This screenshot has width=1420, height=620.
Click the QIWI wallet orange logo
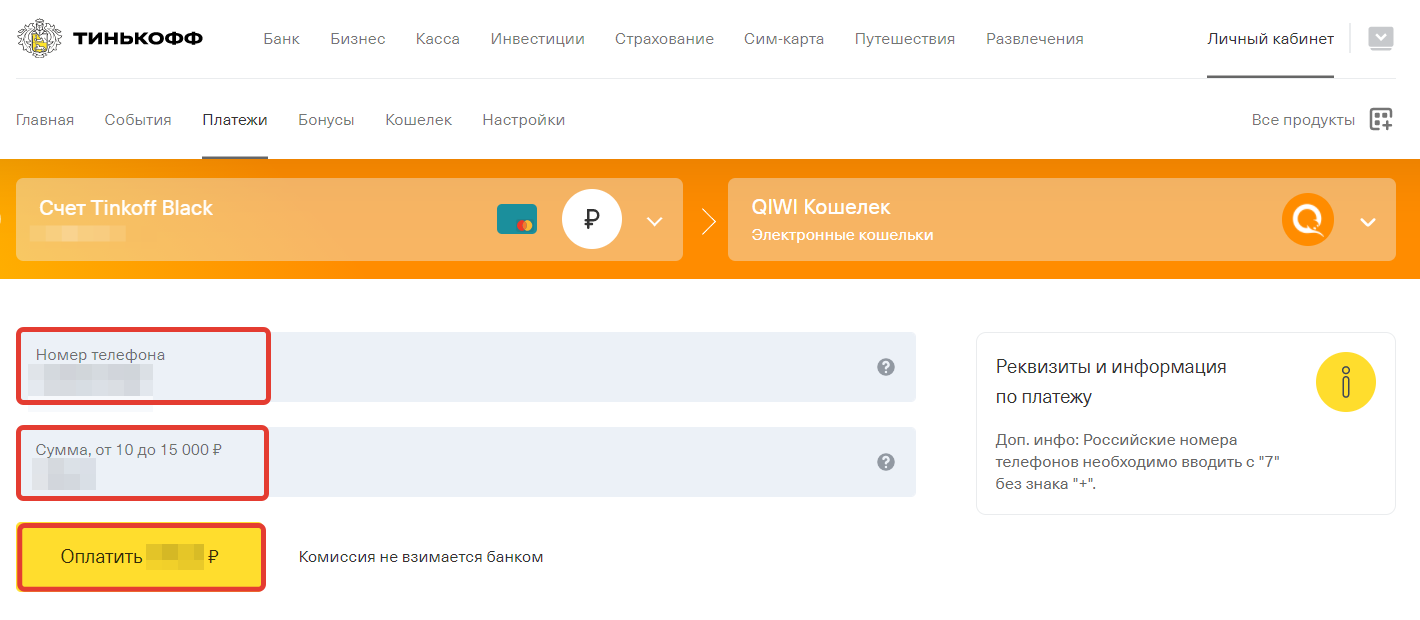coord(1308,220)
